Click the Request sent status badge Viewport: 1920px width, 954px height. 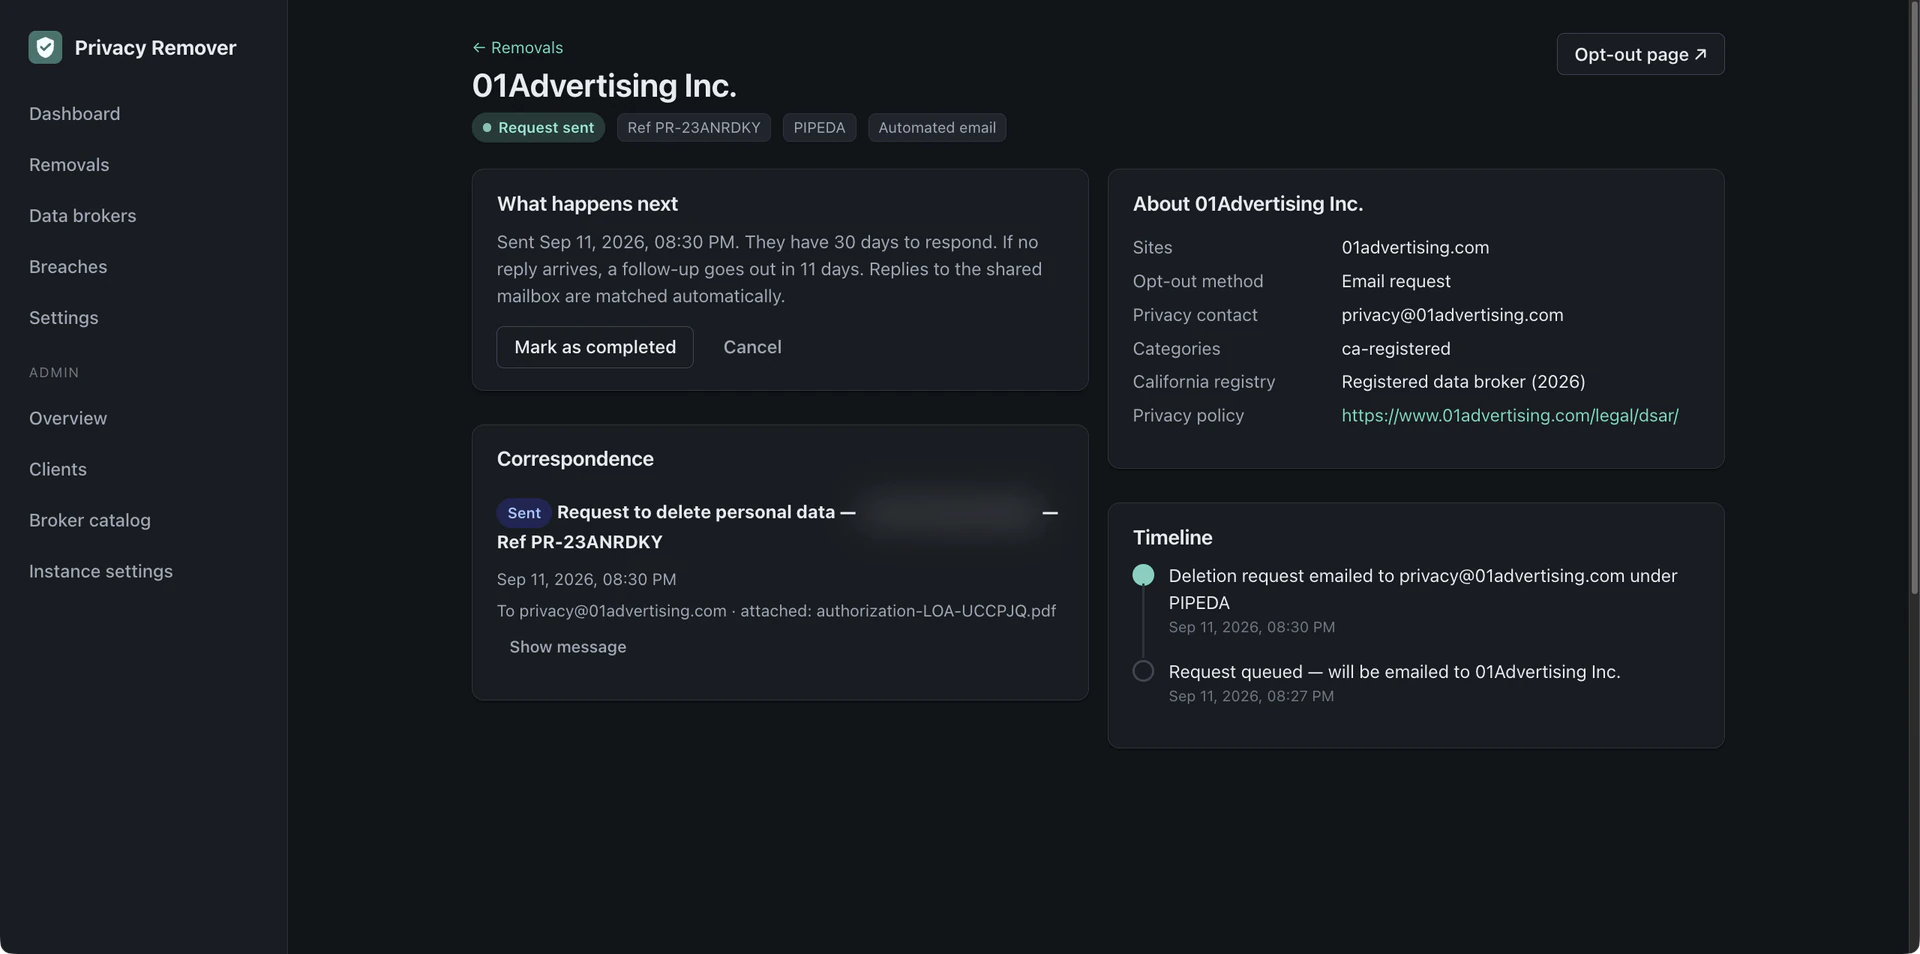pos(538,128)
